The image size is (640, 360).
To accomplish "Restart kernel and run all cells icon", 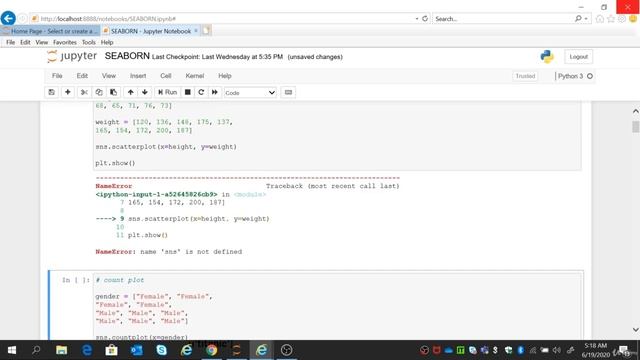I will (x=215, y=92).
